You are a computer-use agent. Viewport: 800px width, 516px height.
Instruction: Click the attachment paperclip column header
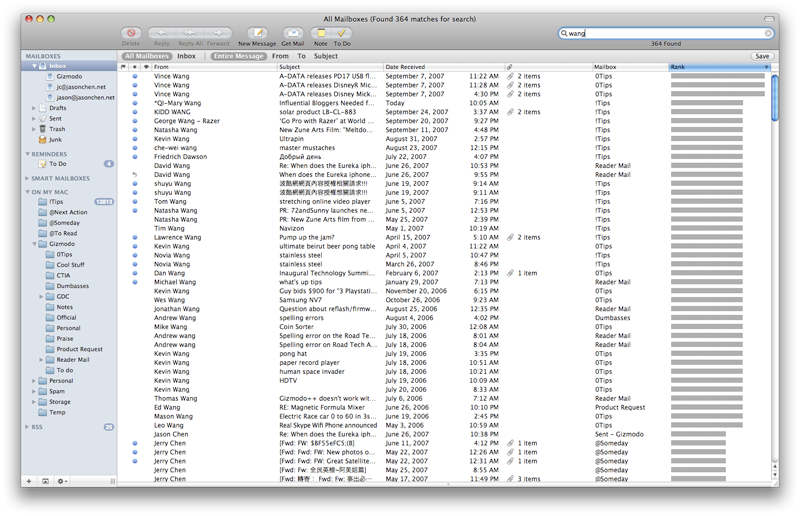click(509, 67)
